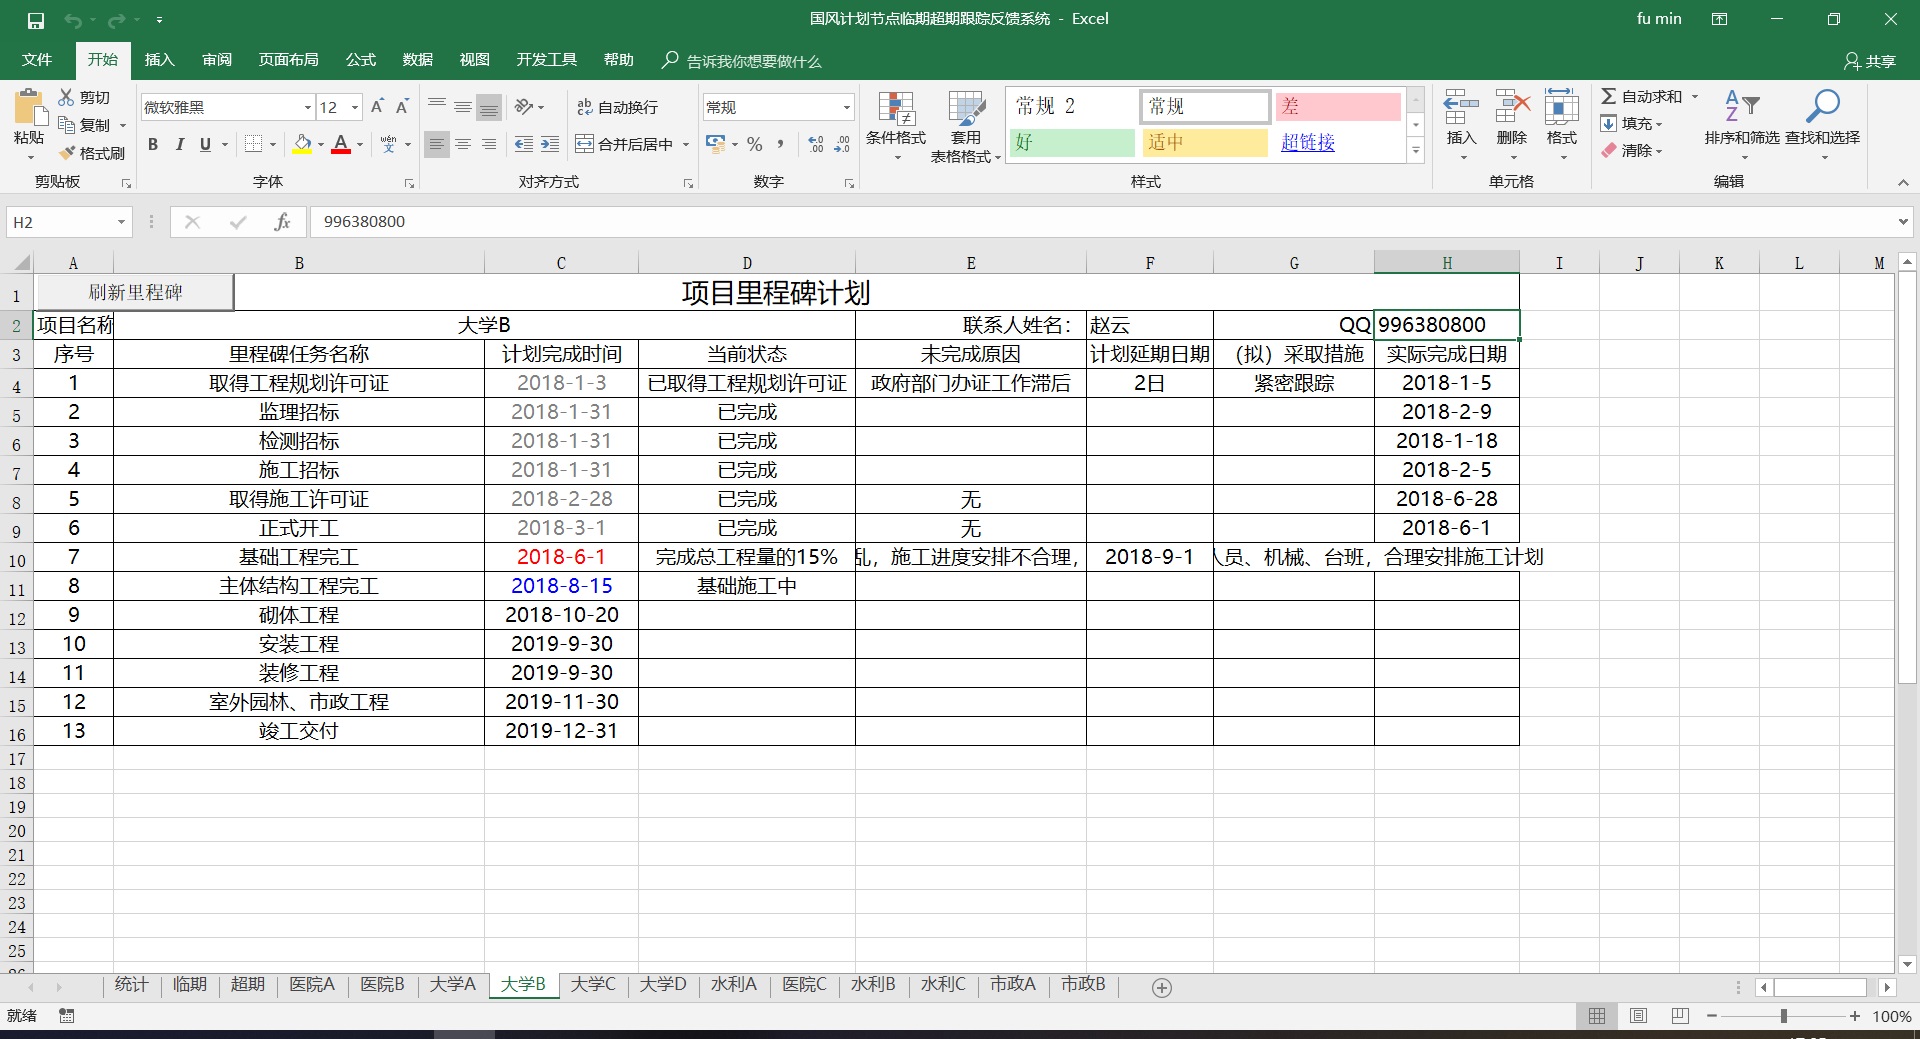Align text to the right
The width and height of the screenshot is (1920, 1039).
click(489, 144)
